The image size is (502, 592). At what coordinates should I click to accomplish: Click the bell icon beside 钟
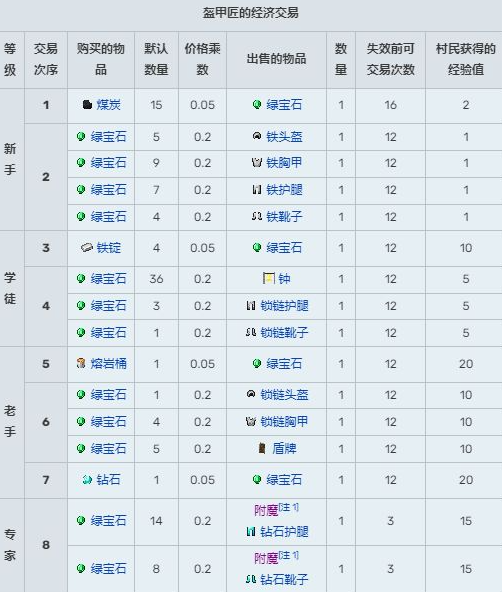pyautogui.click(x=269, y=279)
